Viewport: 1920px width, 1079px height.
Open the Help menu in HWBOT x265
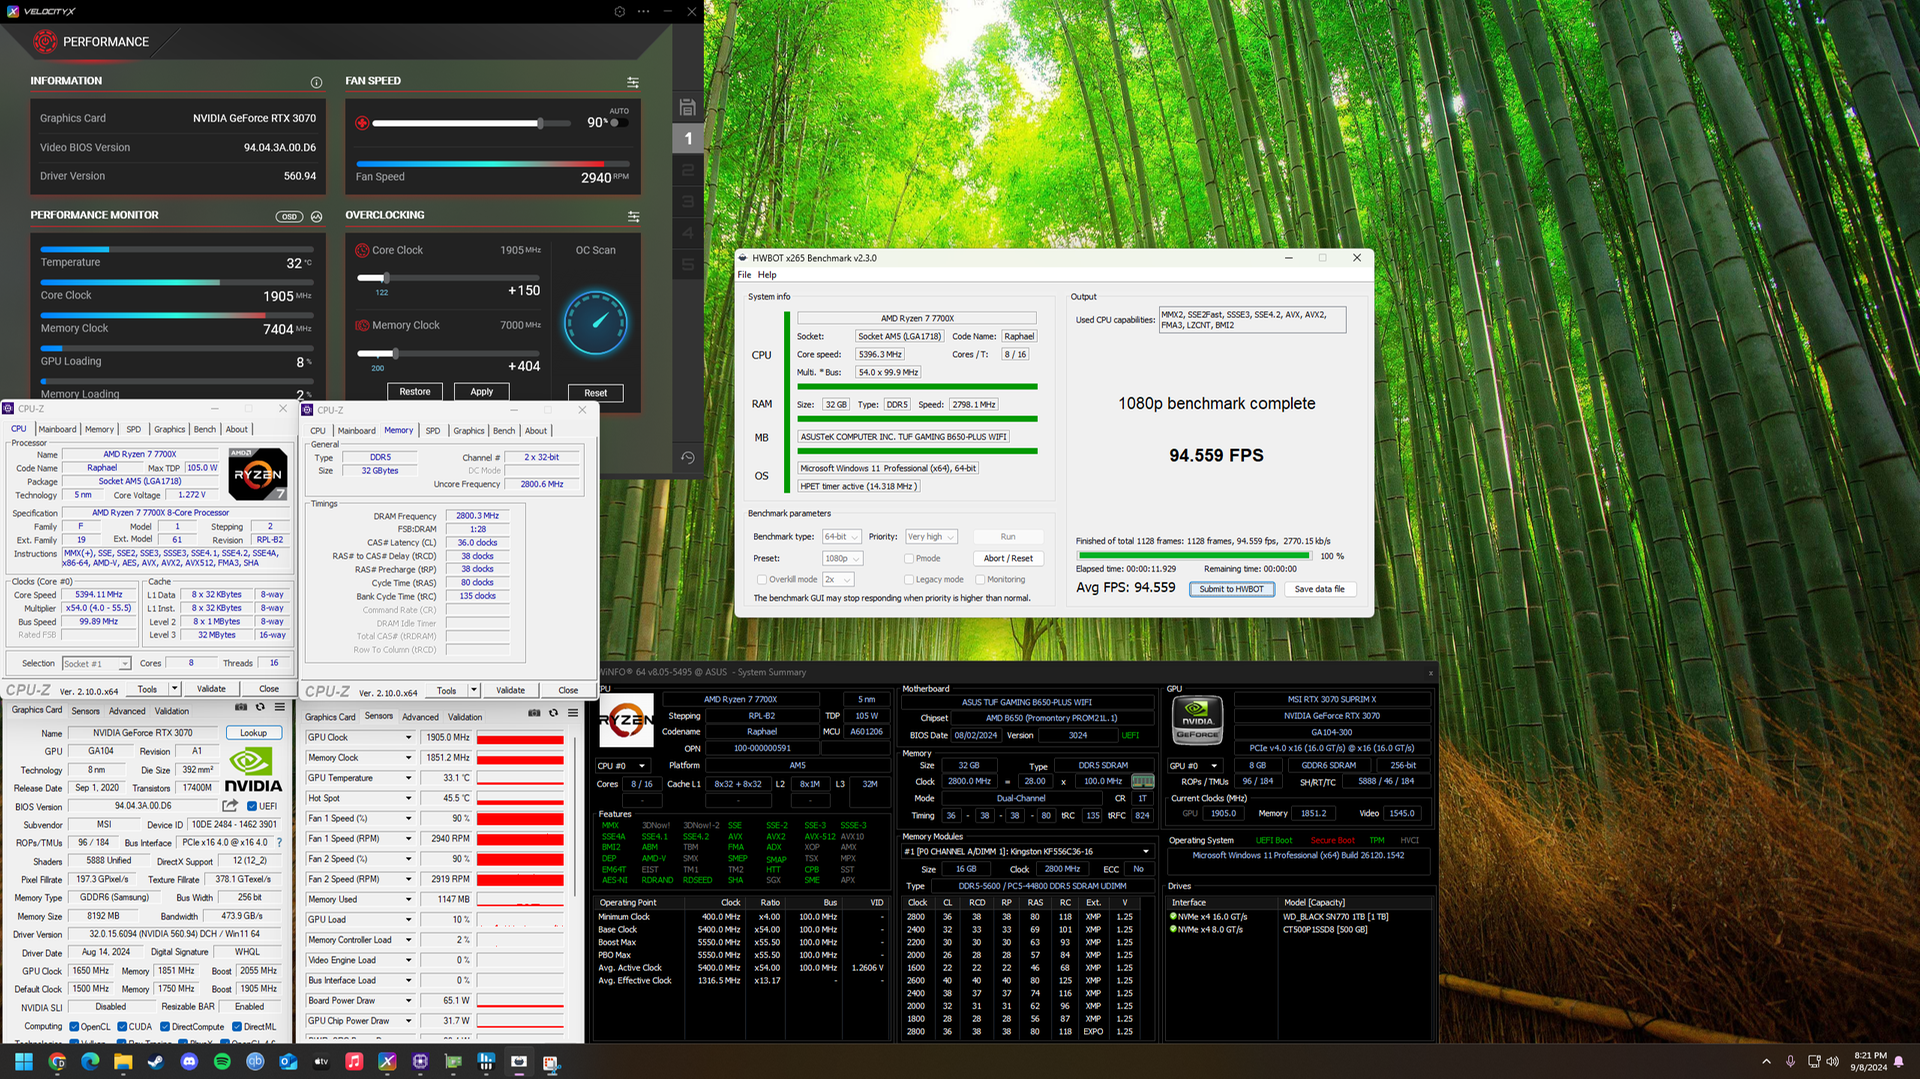pos(767,275)
